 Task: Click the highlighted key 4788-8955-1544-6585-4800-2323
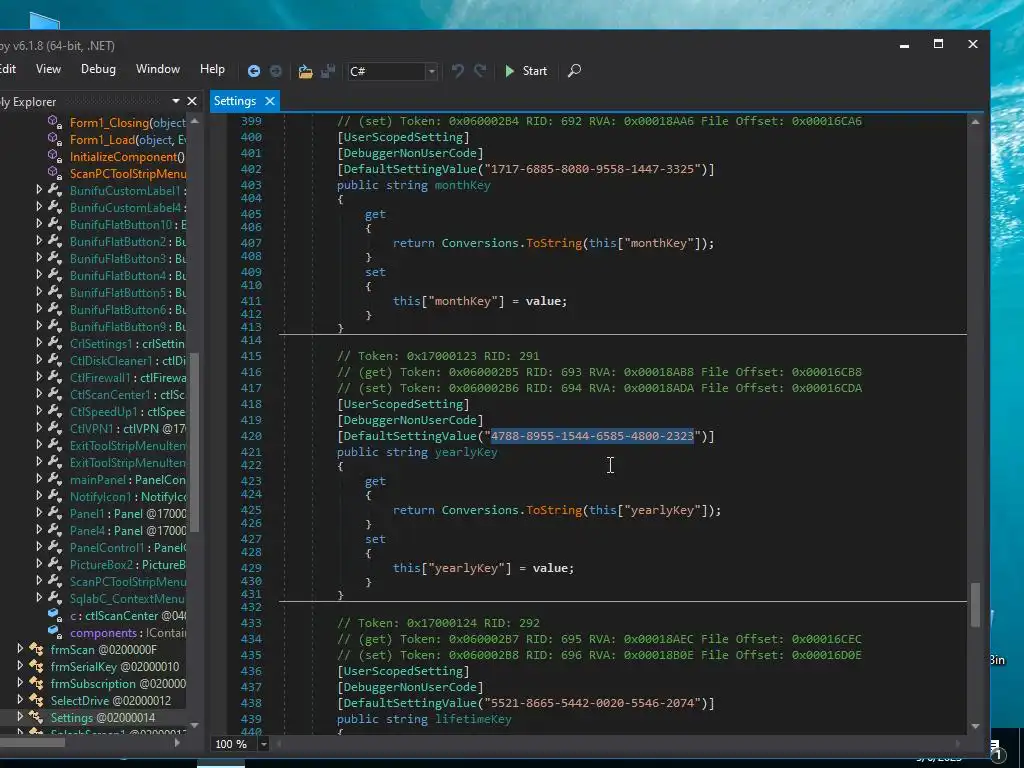tap(592, 436)
